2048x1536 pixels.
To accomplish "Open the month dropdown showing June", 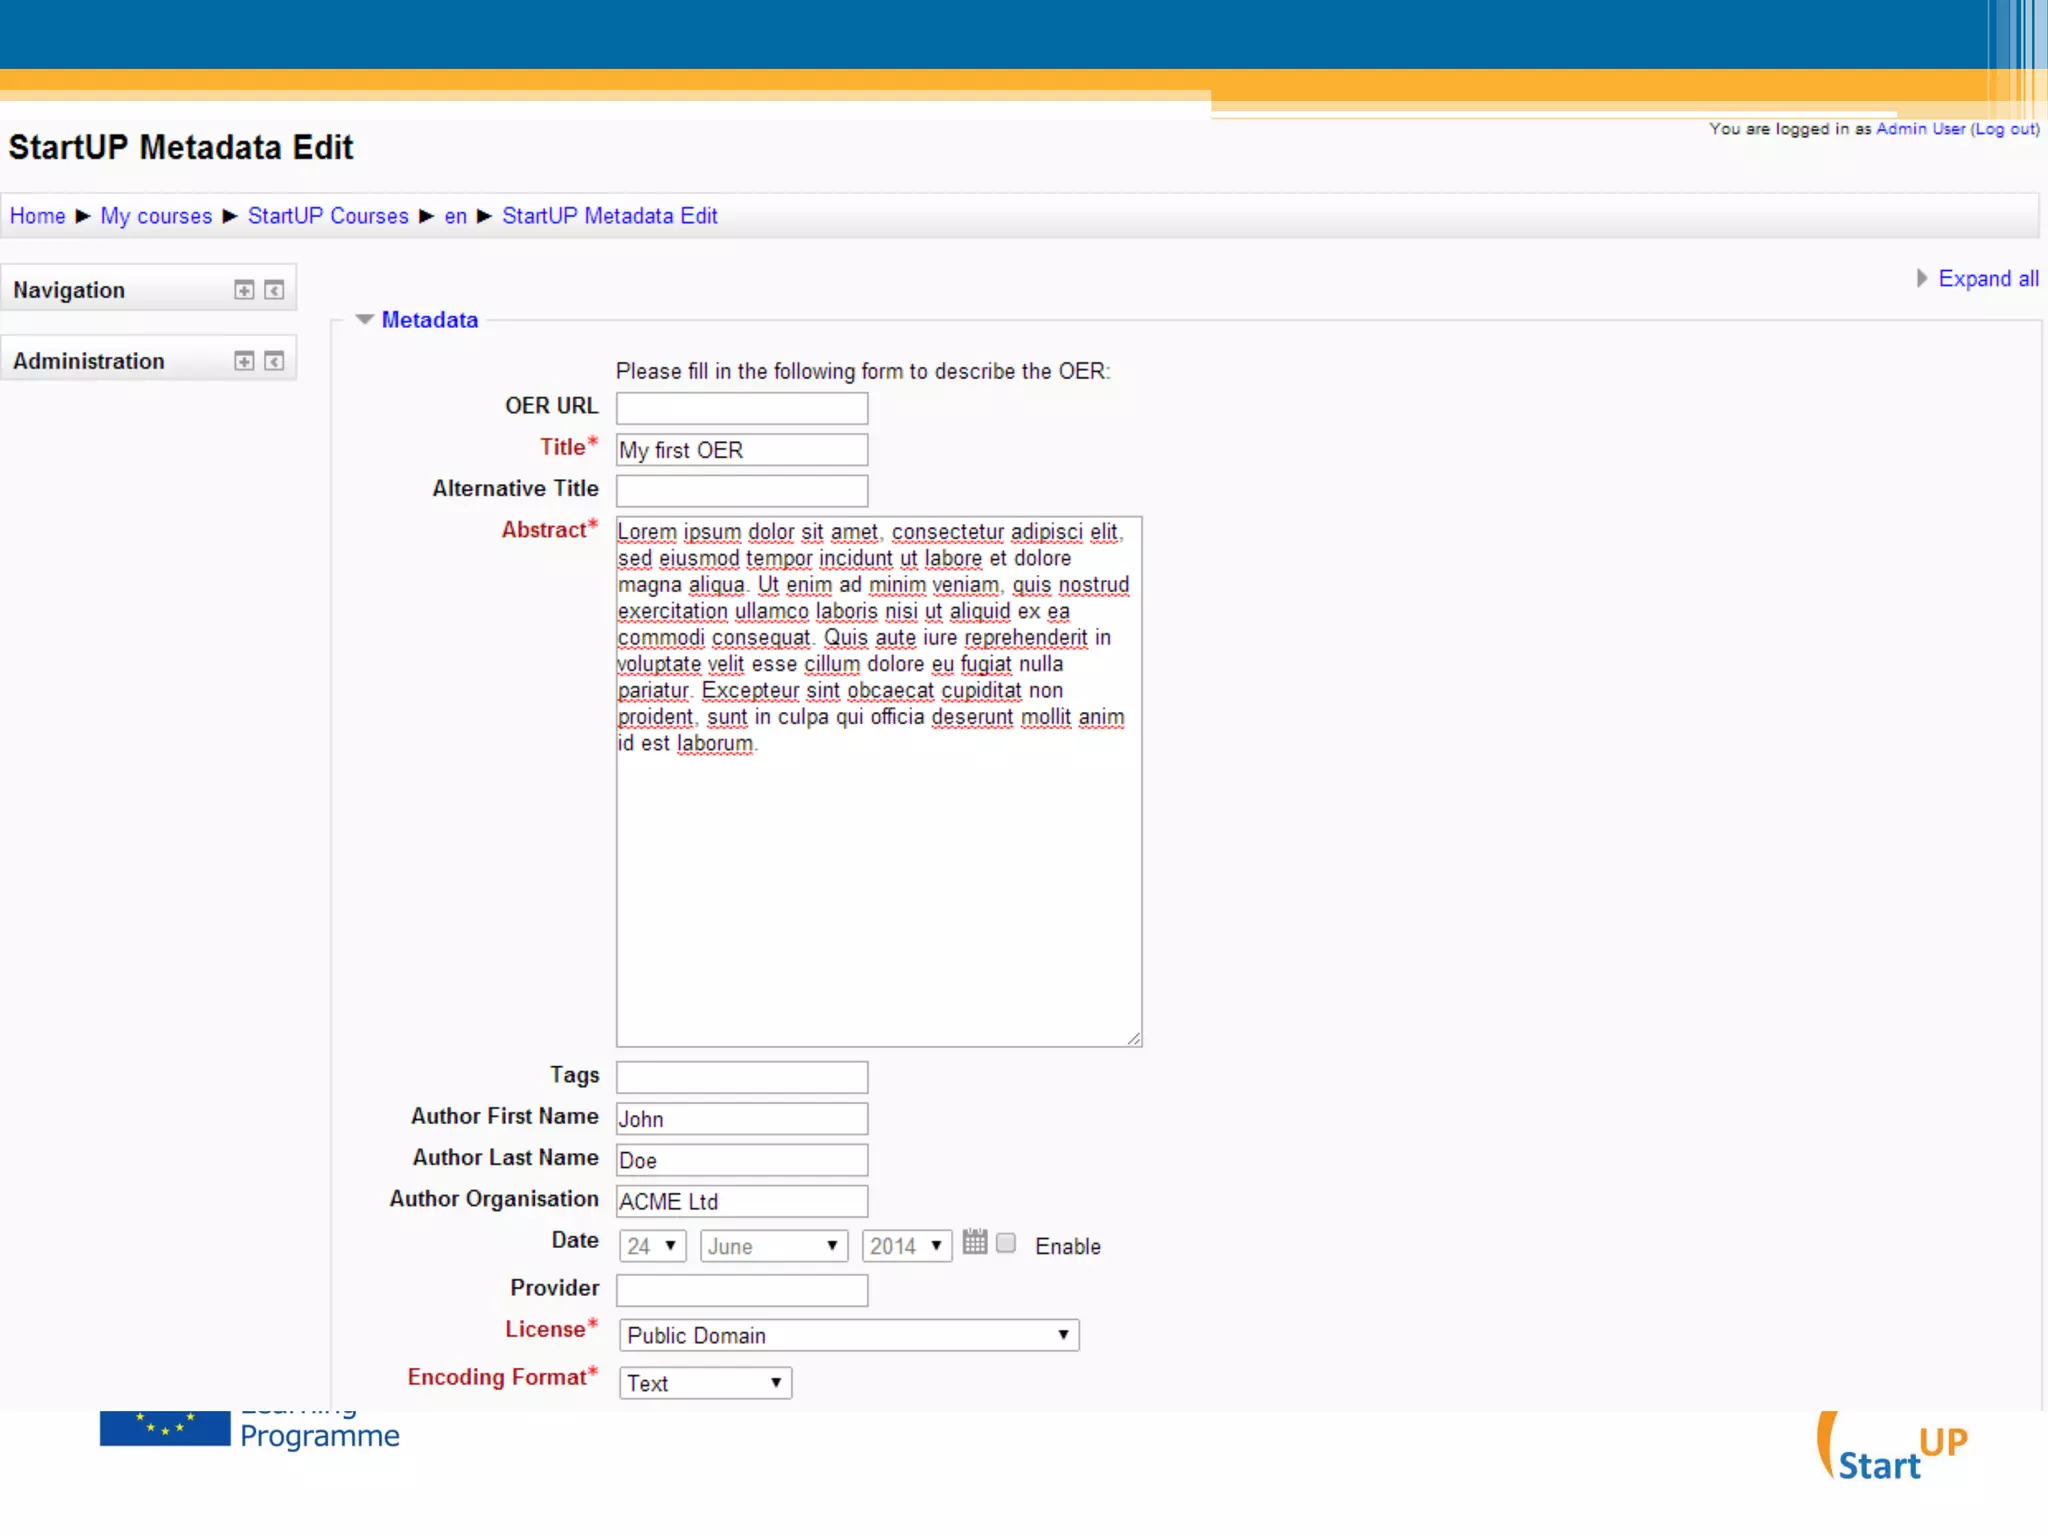I will click(x=773, y=1246).
